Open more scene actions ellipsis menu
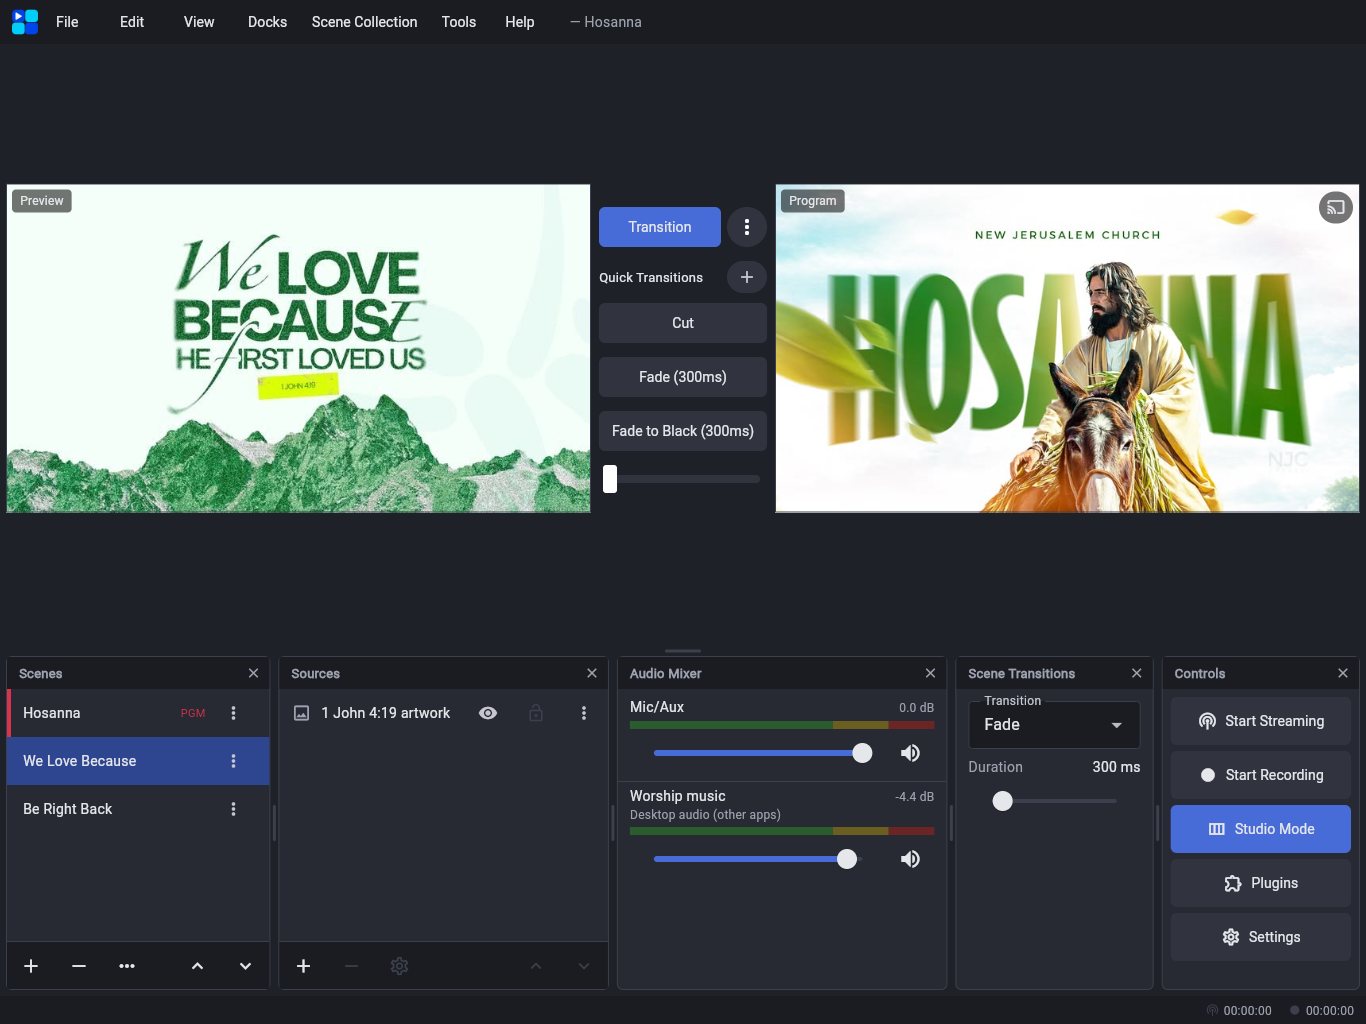 [x=127, y=966]
